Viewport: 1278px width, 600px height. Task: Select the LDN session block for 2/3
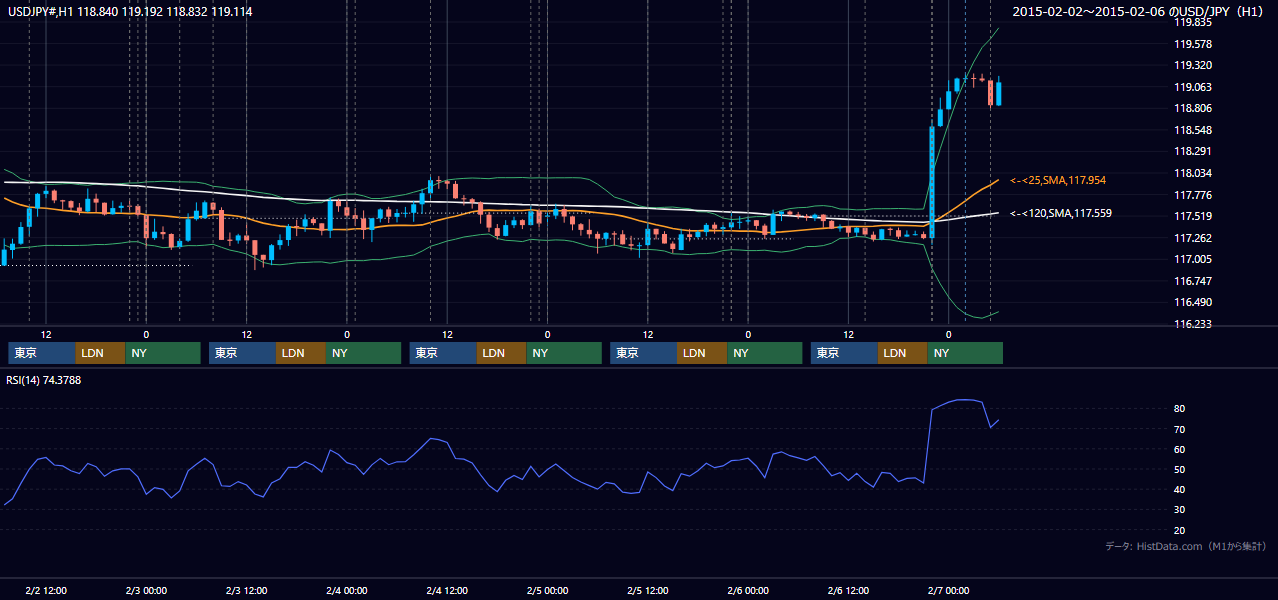click(x=301, y=353)
